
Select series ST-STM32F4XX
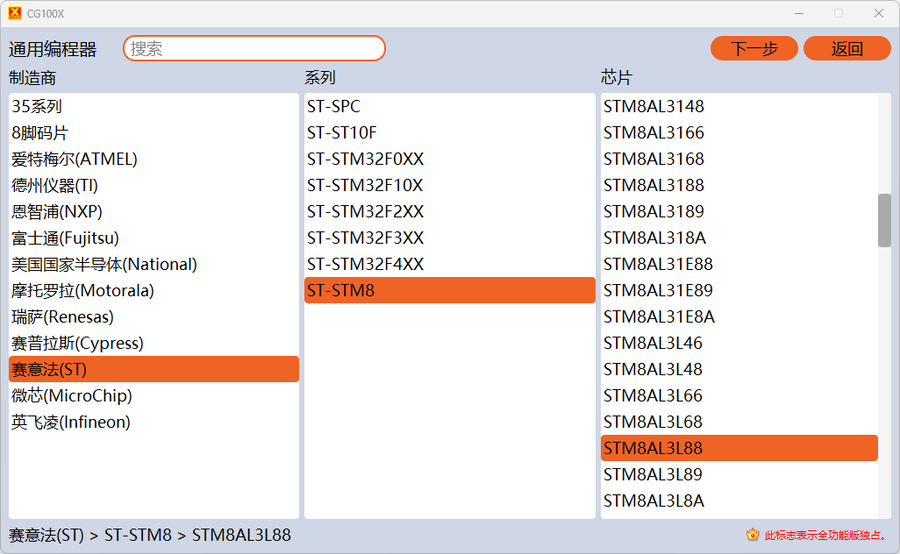365,264
